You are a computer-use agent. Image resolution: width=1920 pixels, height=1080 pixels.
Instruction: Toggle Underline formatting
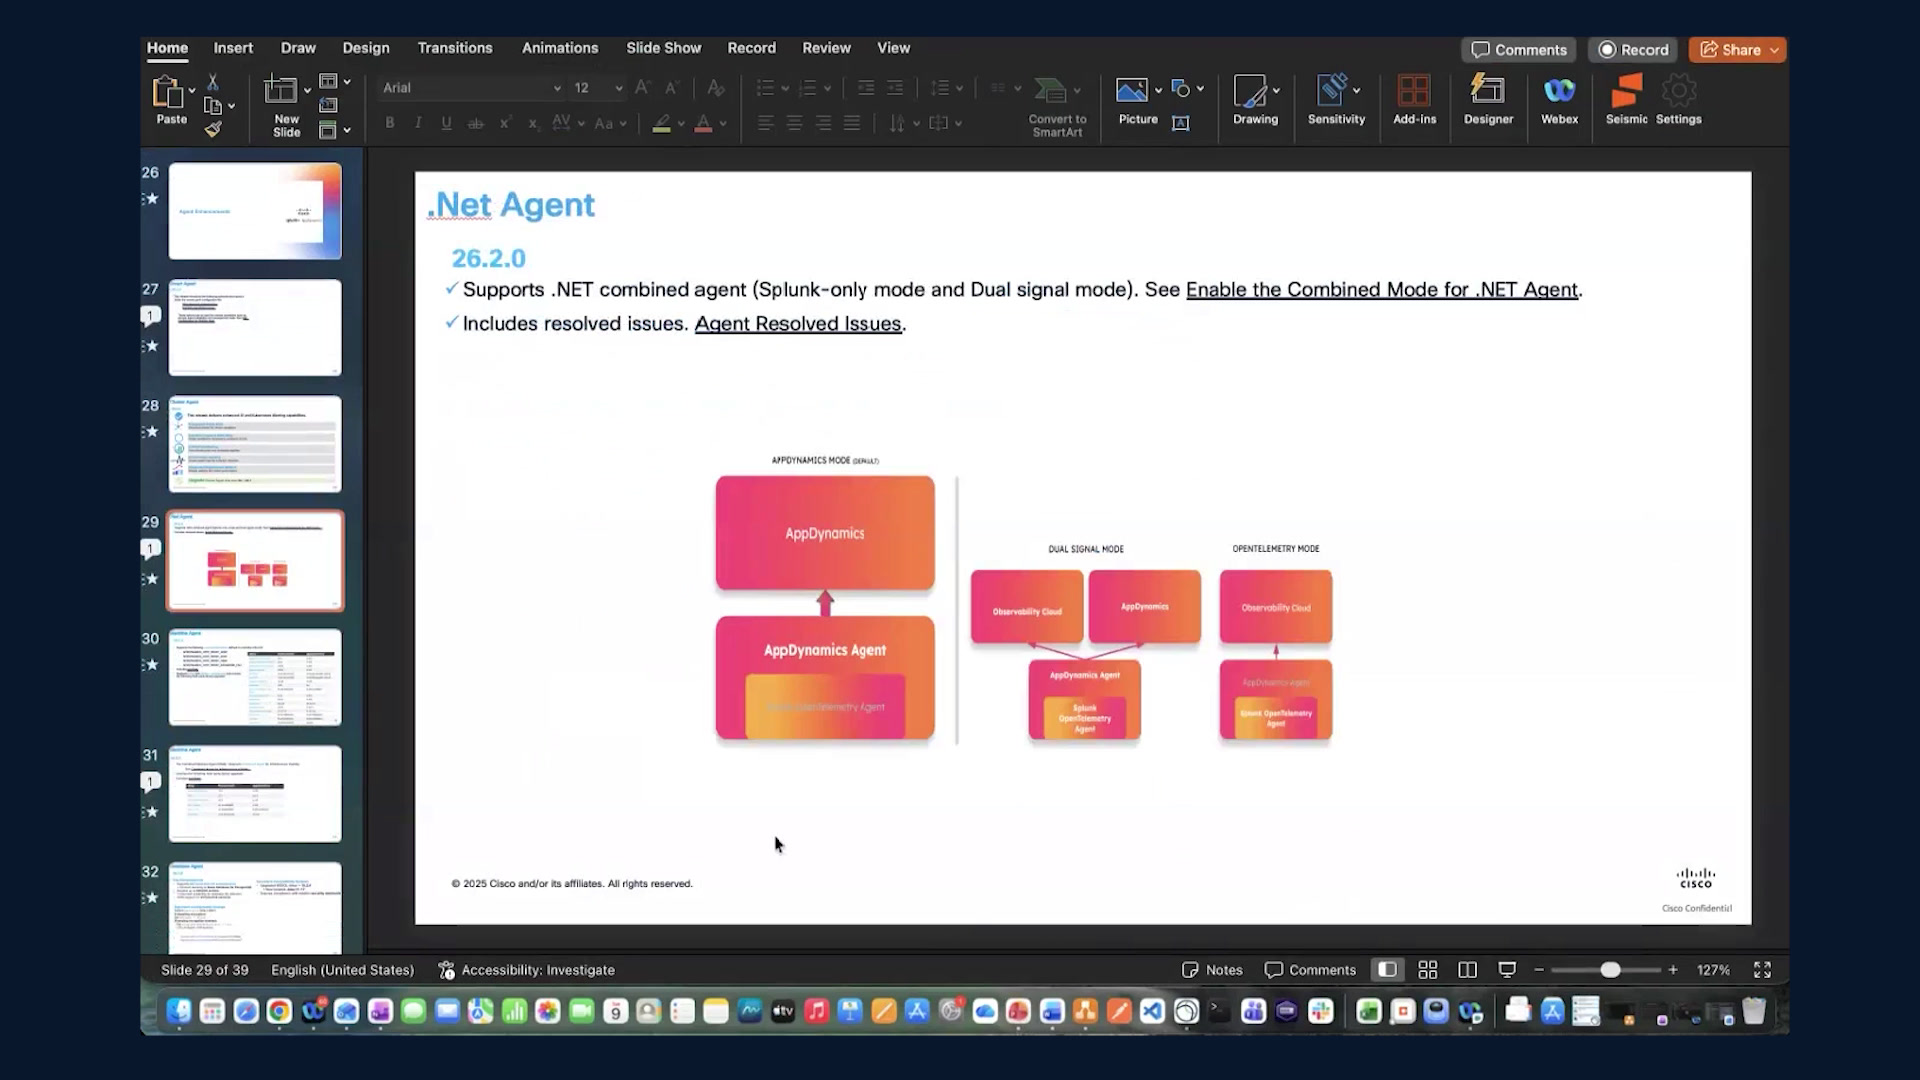click(446, 123)
